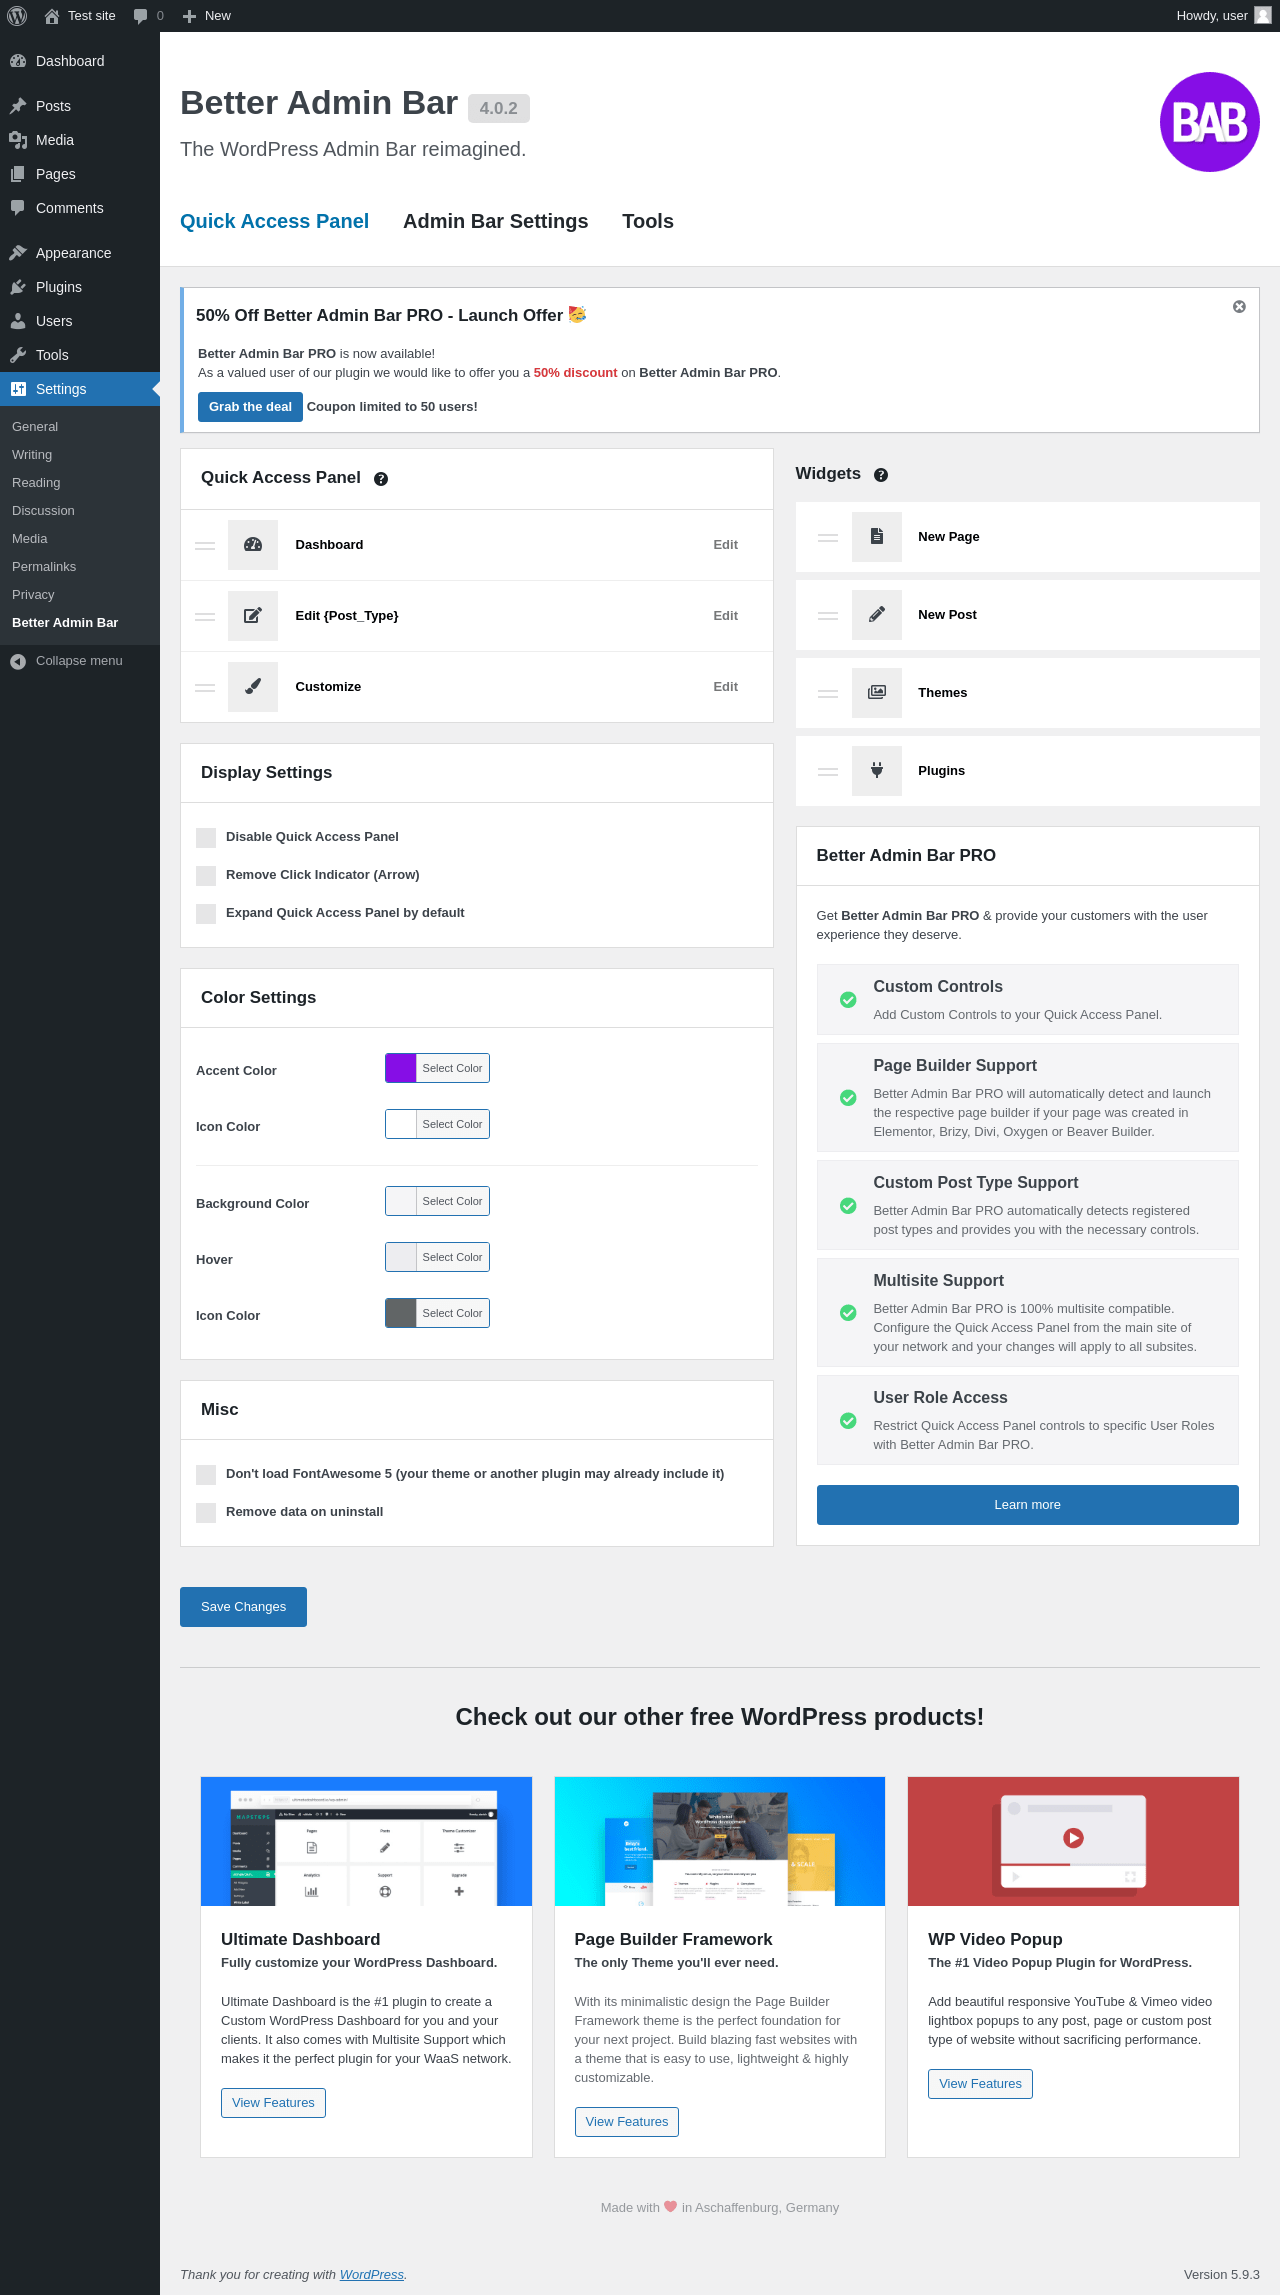Toggle Remove data on uninstall checkbox
The width and height of the screenshot is (1280, 2295).
pyautogui.click(x=206, y=1513)
